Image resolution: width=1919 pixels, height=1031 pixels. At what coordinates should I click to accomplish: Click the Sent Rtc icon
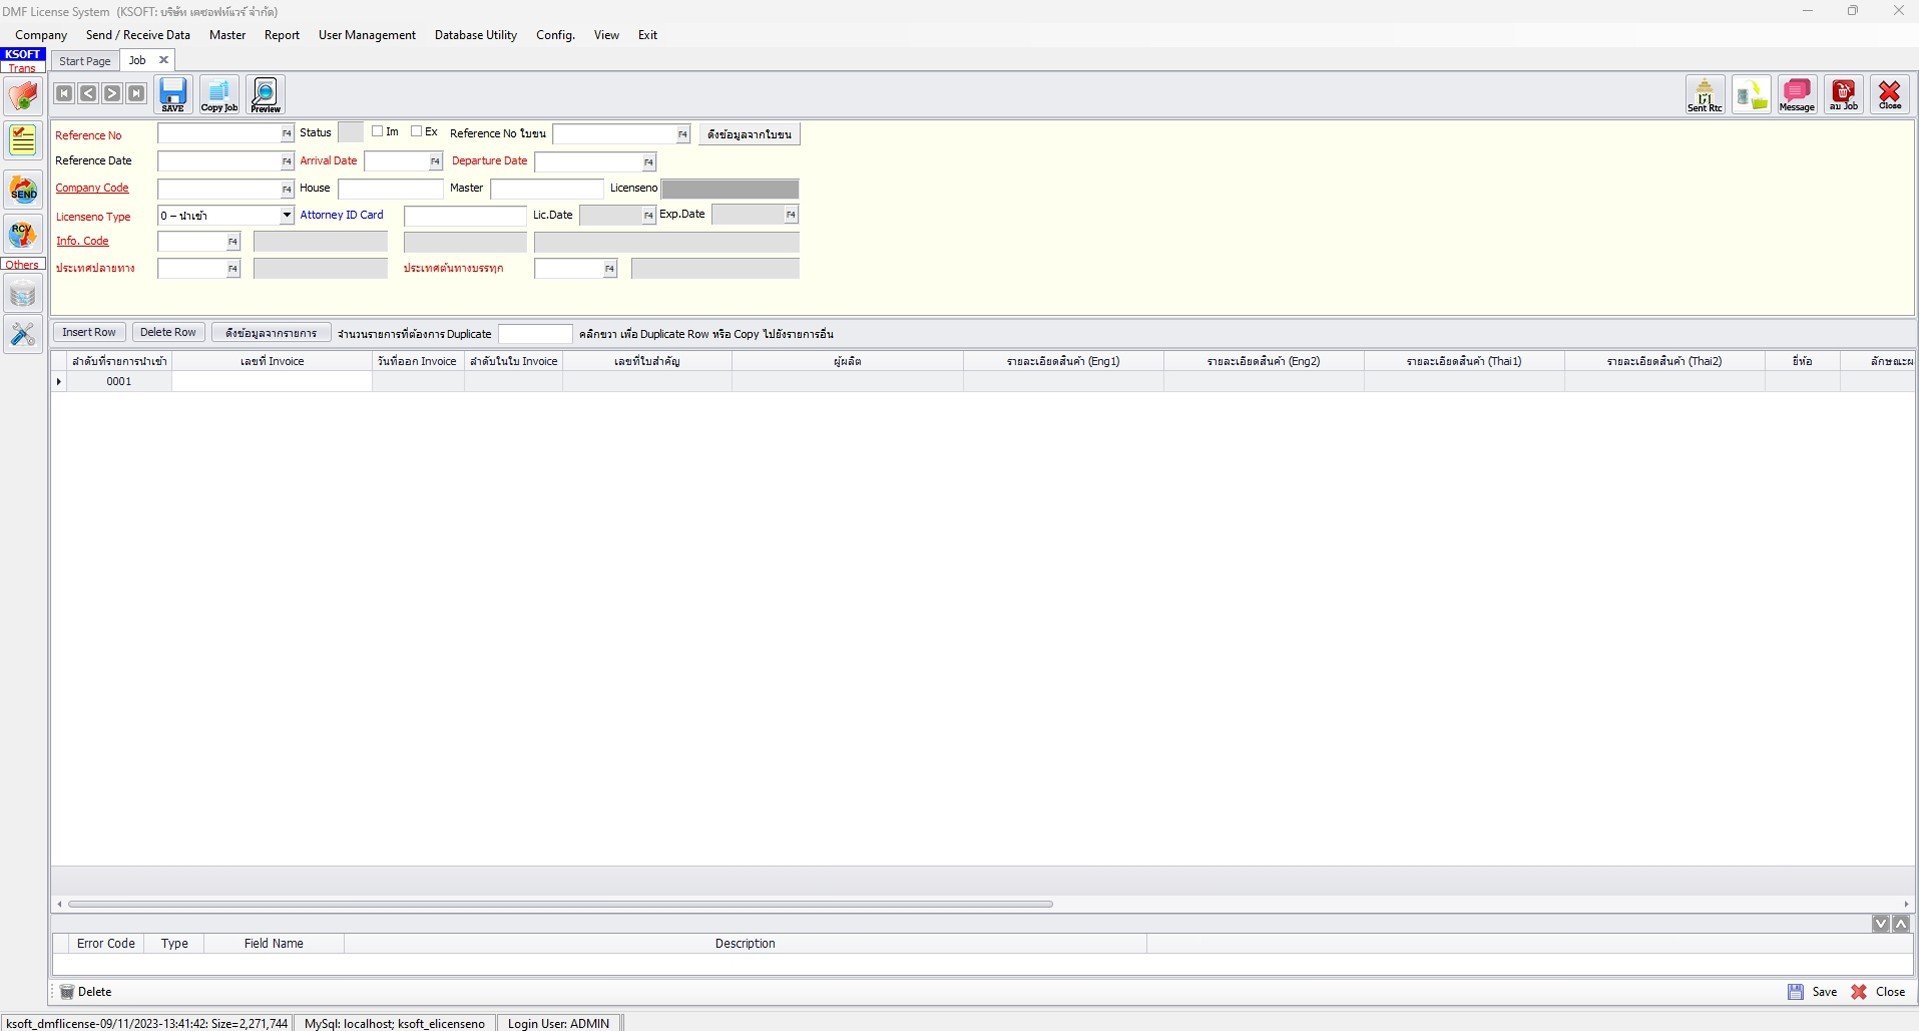(1704, 95)
